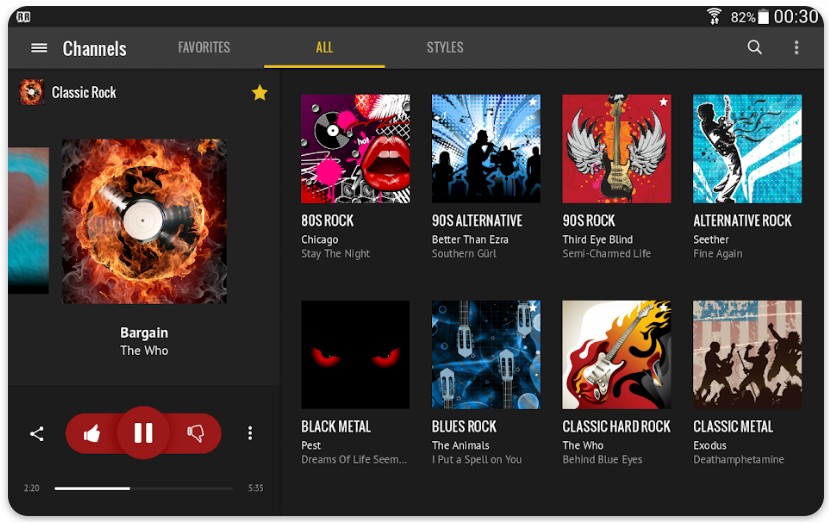Viewport: 829px width, 524px height.
Task: Thumbs up the song Bargain
Action: (92, 434)
